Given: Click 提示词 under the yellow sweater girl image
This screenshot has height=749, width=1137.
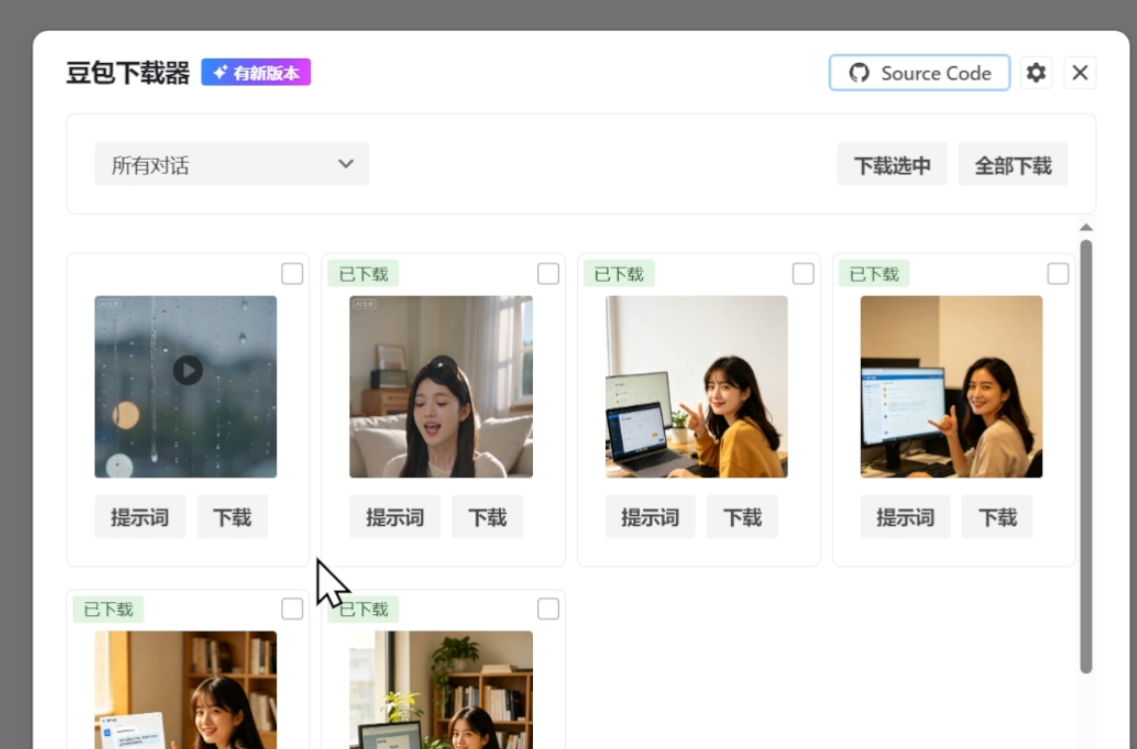Looking at the screenshot, I should [650, 517].
